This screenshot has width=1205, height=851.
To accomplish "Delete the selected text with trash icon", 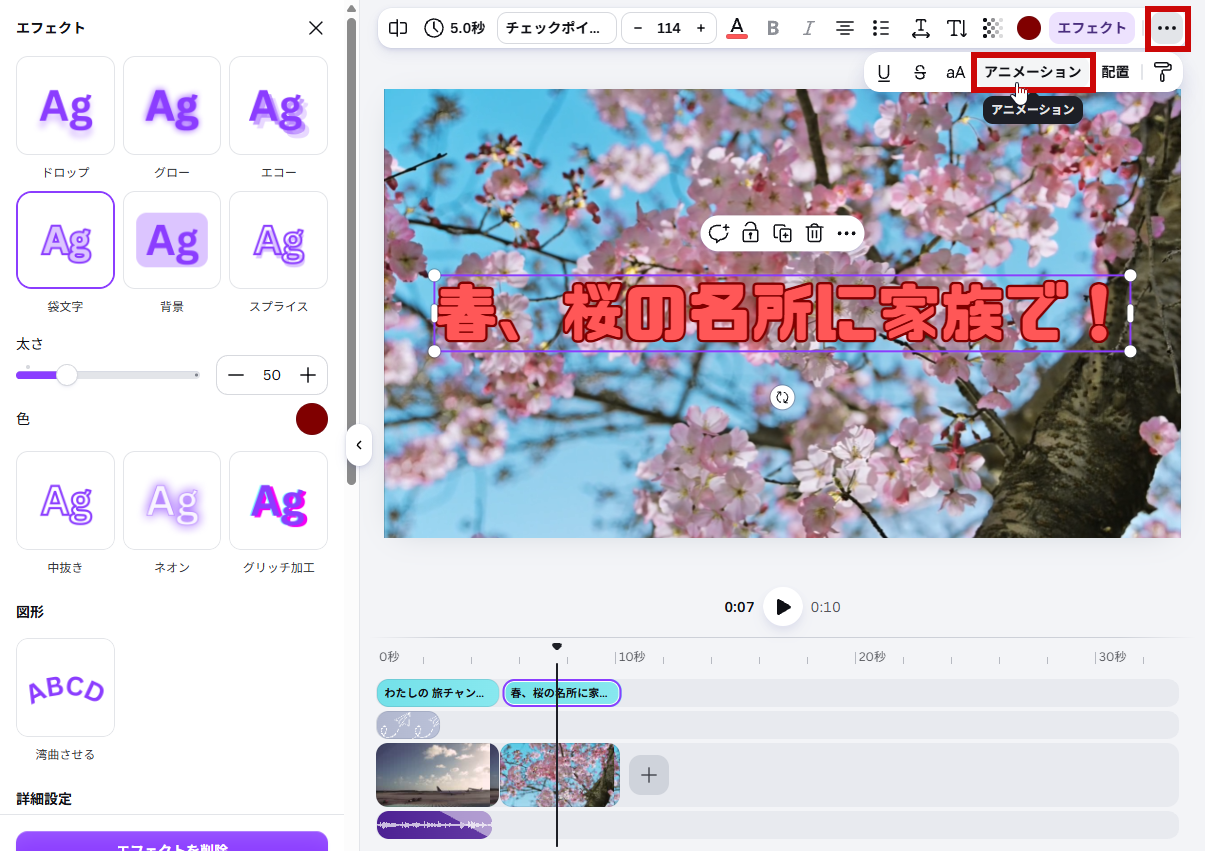I will tap(815, 233).
